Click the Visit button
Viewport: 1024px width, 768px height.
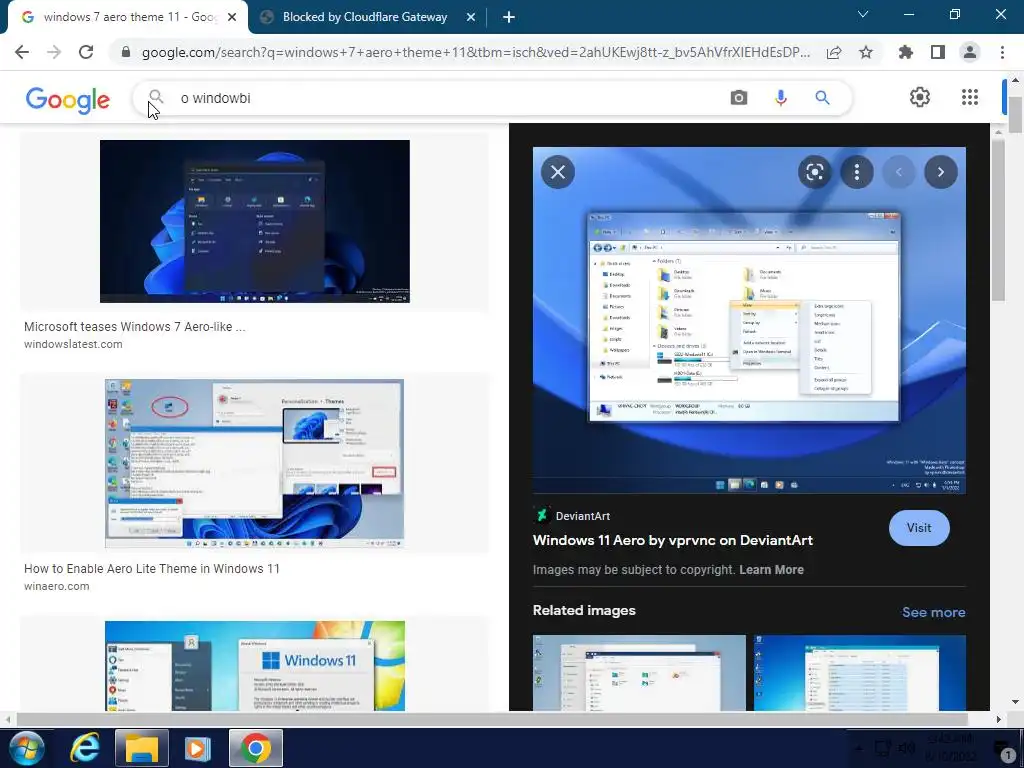919,528
